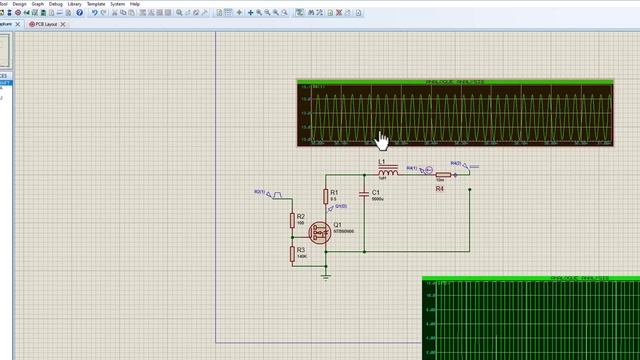
Task: Click the 3D Visualizer toolbar icon
Action: pos(27,13)
